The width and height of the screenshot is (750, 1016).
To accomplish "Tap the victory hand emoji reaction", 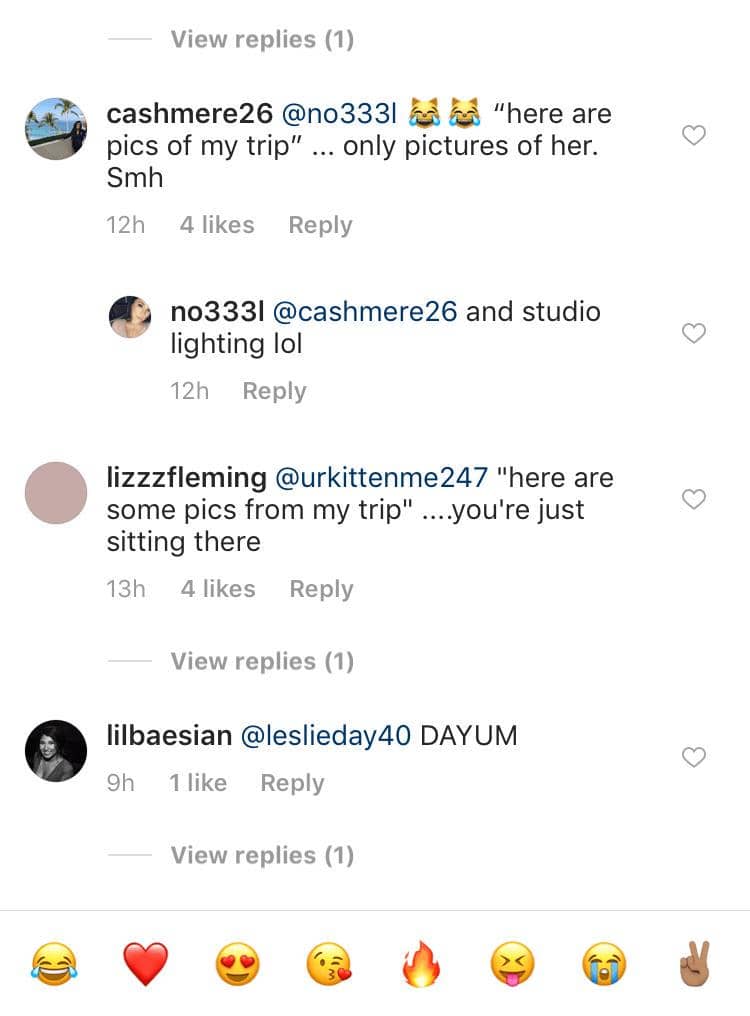I will tap(695, 965).
